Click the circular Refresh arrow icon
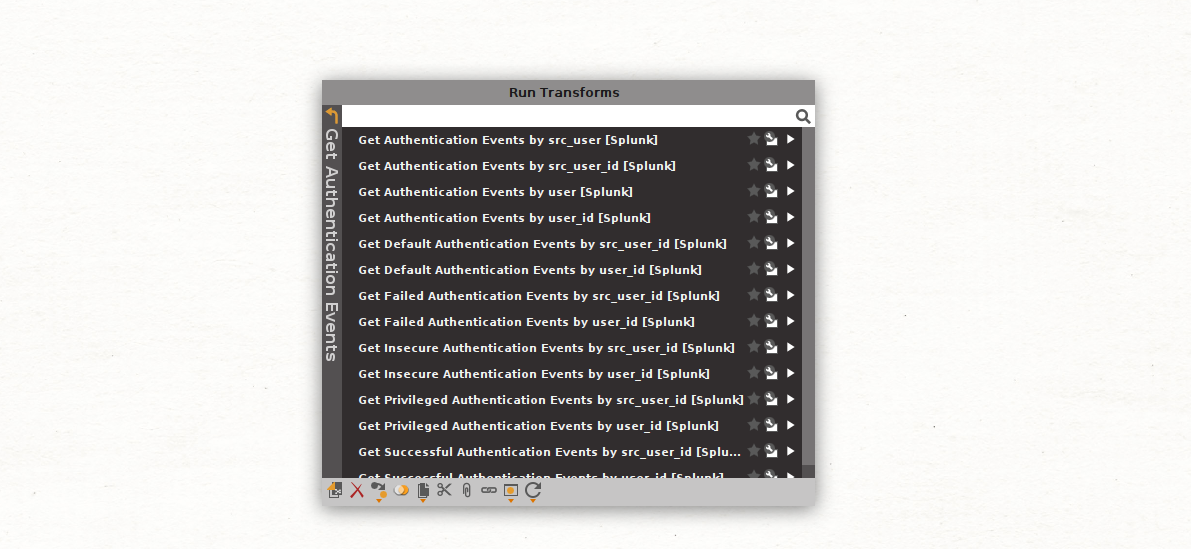 click(x=533, y=491)
